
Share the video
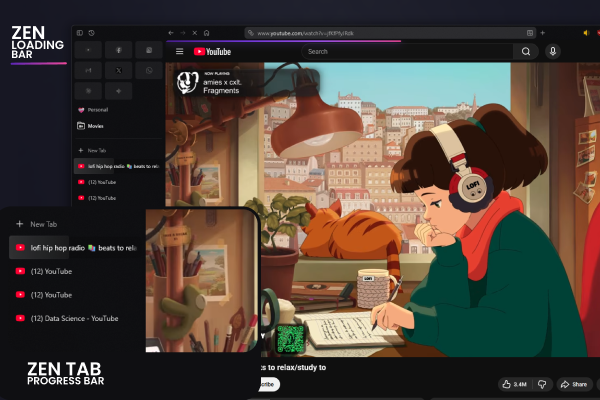coord(574,384)
